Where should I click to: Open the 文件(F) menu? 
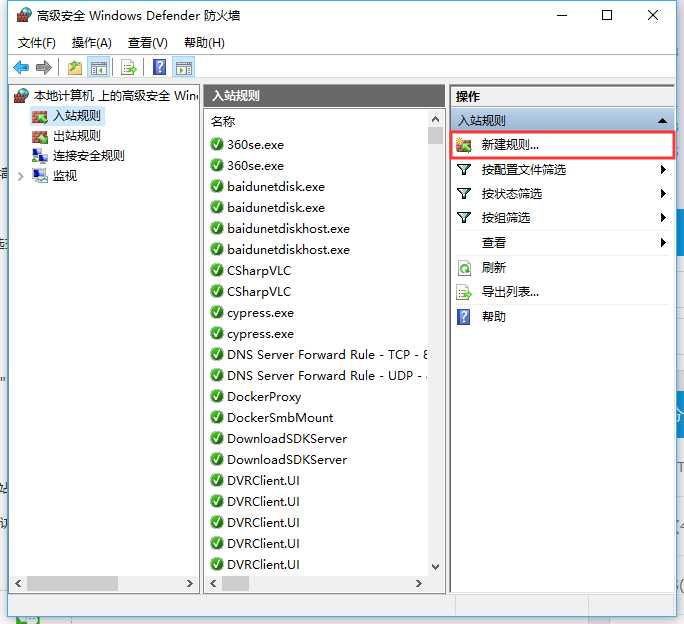point(37,43)
